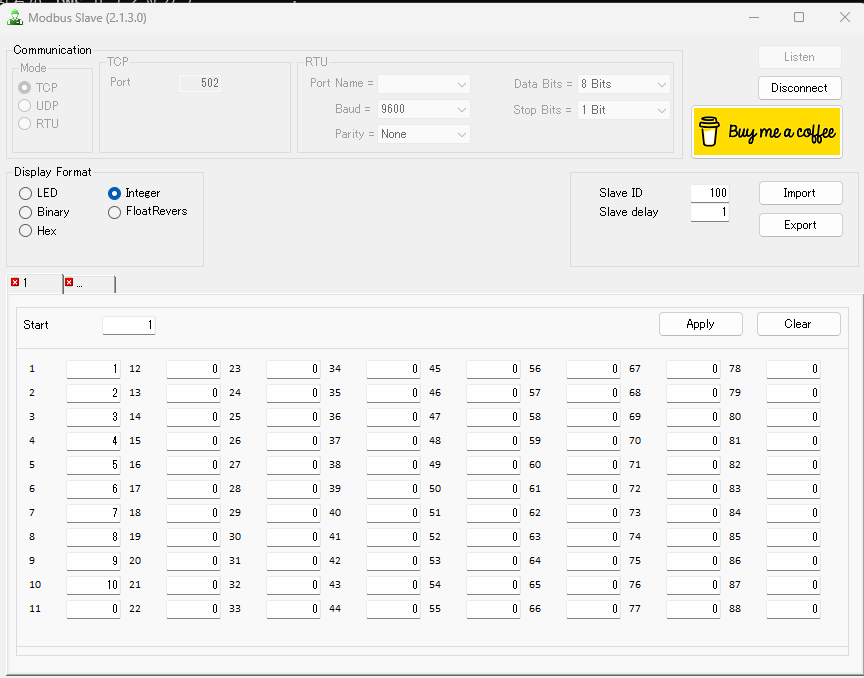Open the Parity dropdown

(424, 134)
